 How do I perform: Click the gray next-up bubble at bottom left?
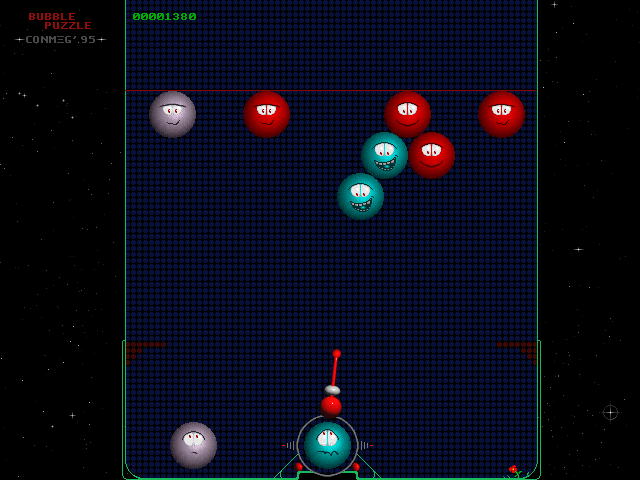(193, 445)
